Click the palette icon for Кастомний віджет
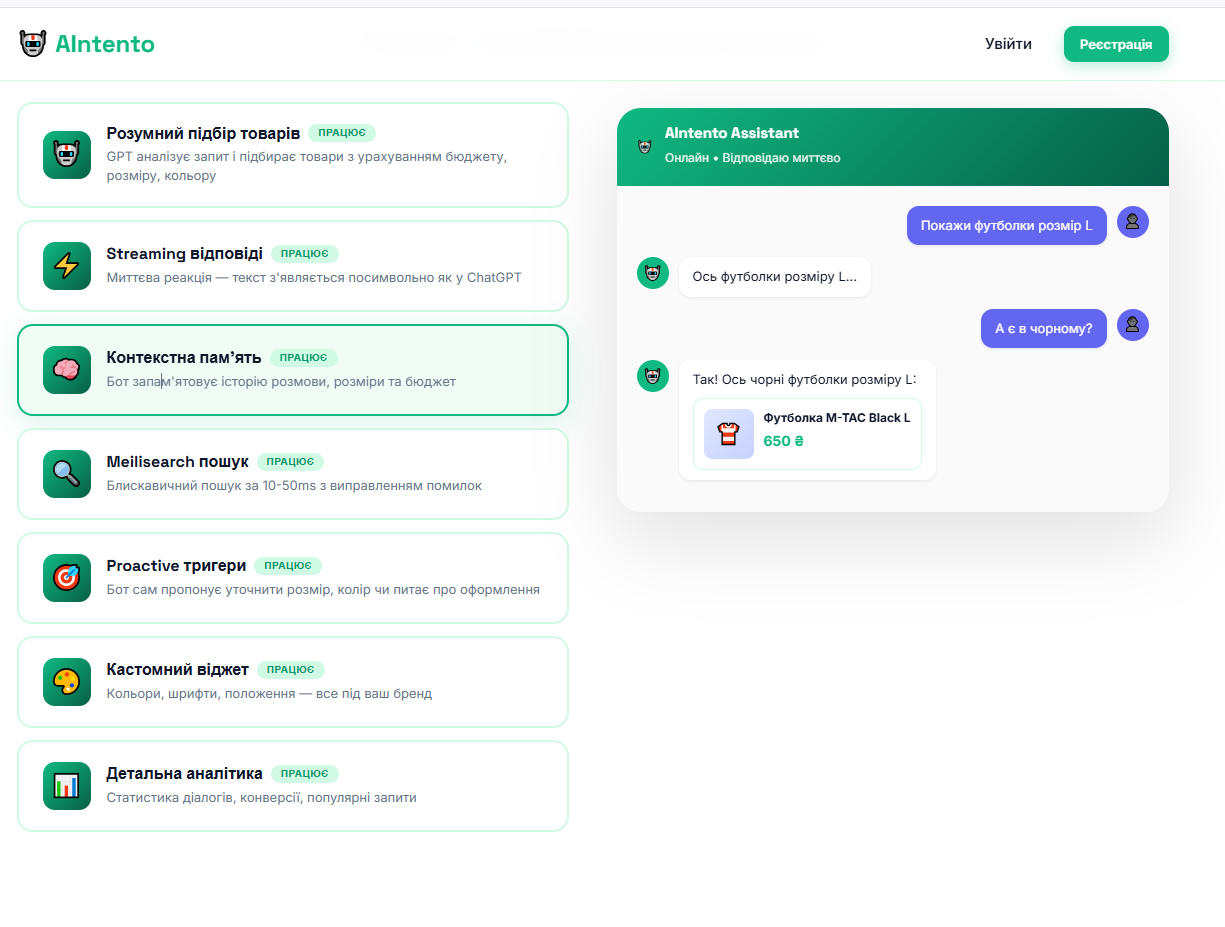 click(x=66, y=682)
